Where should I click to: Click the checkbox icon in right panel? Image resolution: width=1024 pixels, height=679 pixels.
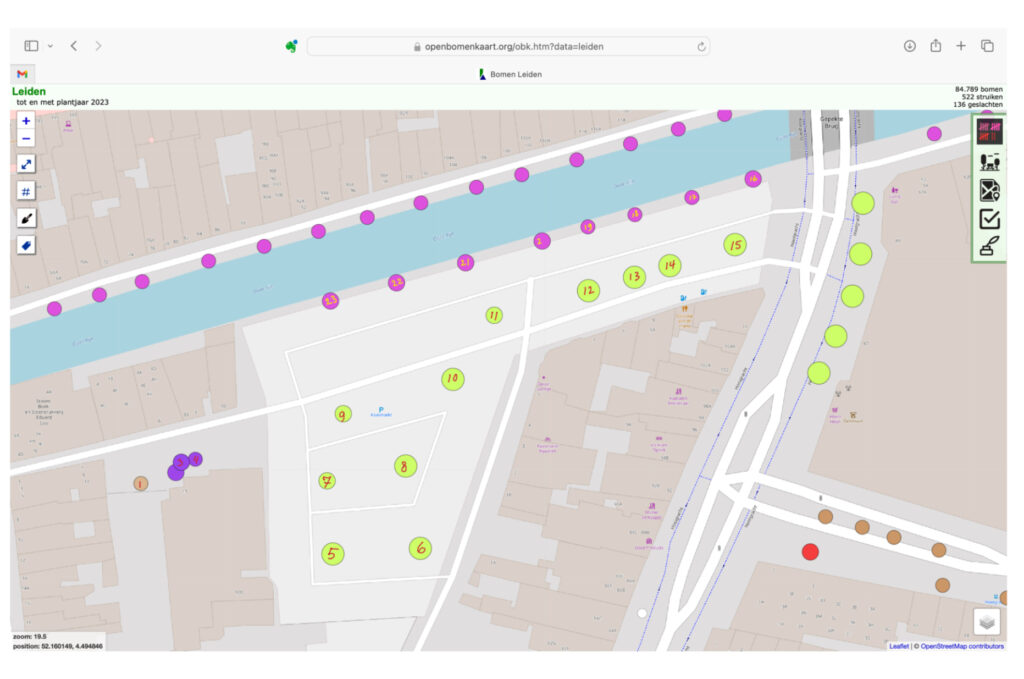tap(989, 219)
